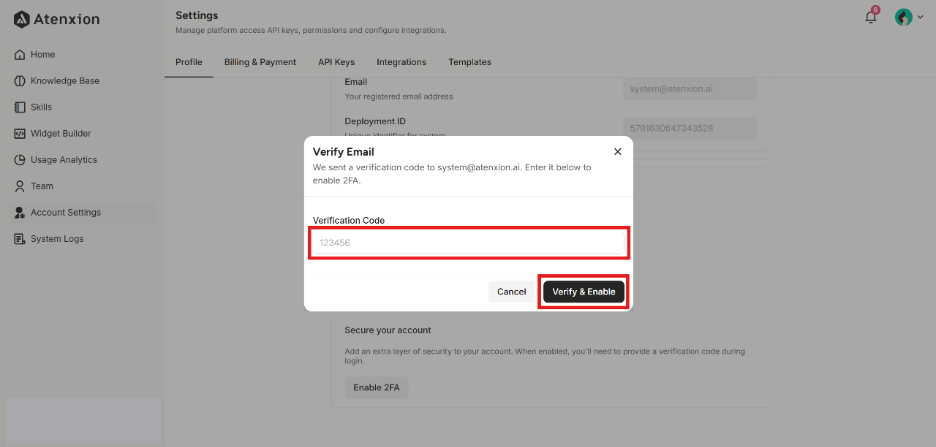Image resolution: width=936 pixels, height=447 pixels.
Task: Open the Templates tab
Action: tap(470, 62)
